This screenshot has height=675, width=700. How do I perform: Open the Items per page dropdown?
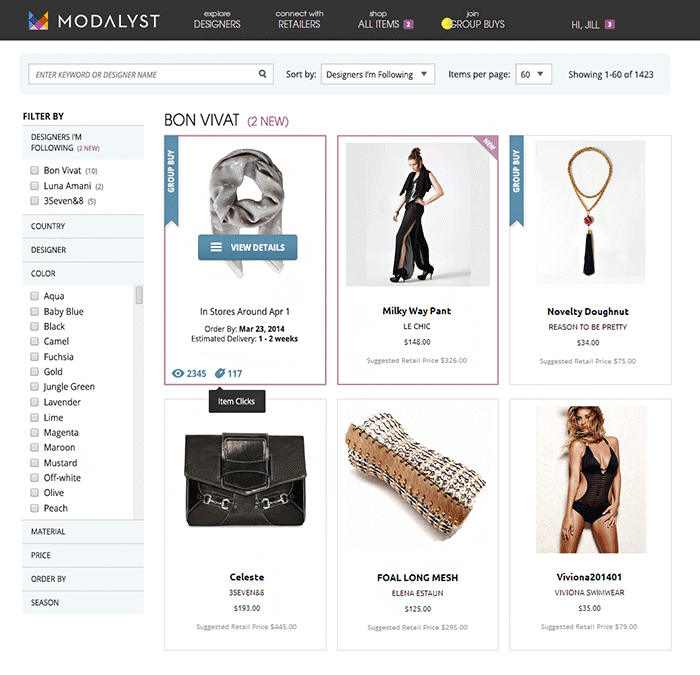click(533, 74)
